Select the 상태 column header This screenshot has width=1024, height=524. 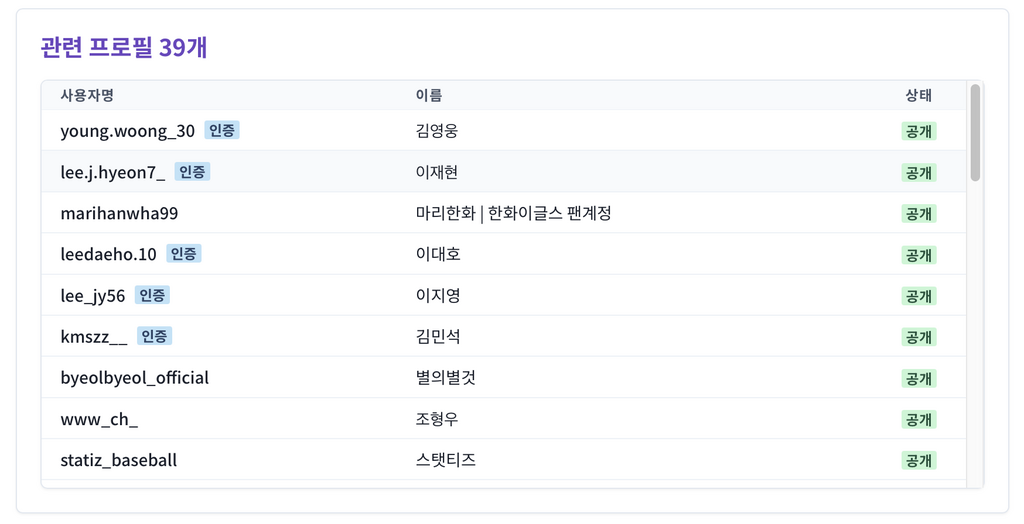pyautogui.click(x=918, y=95)
